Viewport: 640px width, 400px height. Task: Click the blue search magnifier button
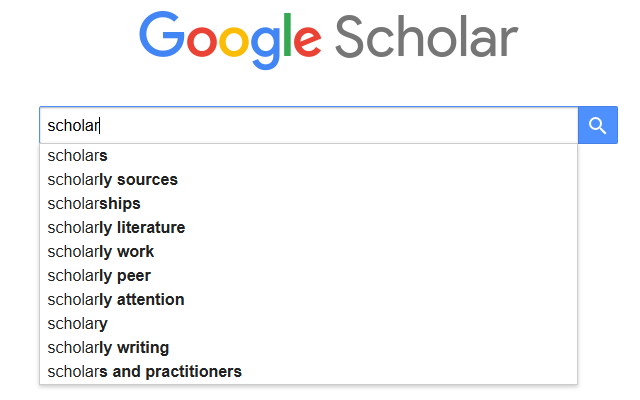[x=598, y=125]
